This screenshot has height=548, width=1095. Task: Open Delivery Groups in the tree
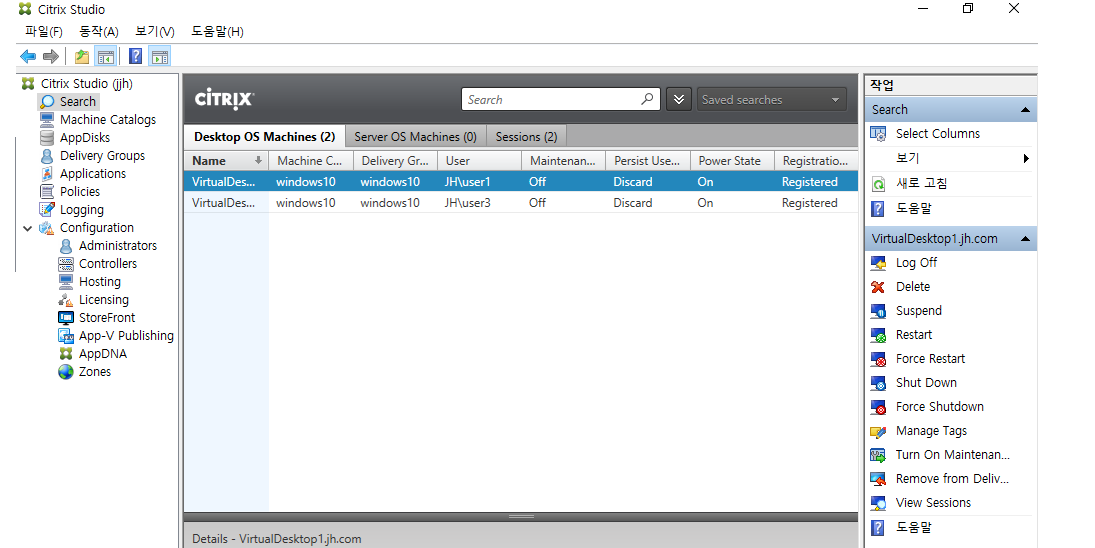coord(102,156)
